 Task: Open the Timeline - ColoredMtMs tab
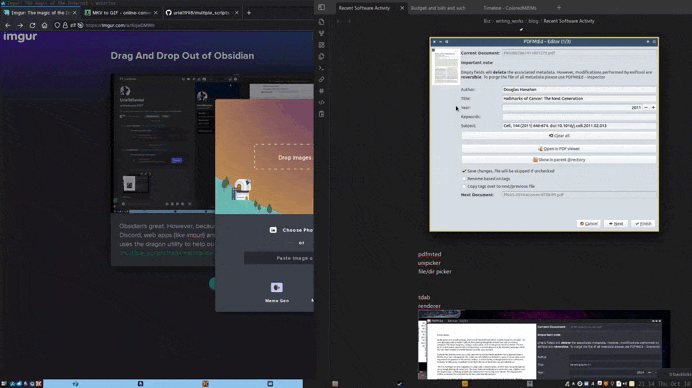pos(510,8)
